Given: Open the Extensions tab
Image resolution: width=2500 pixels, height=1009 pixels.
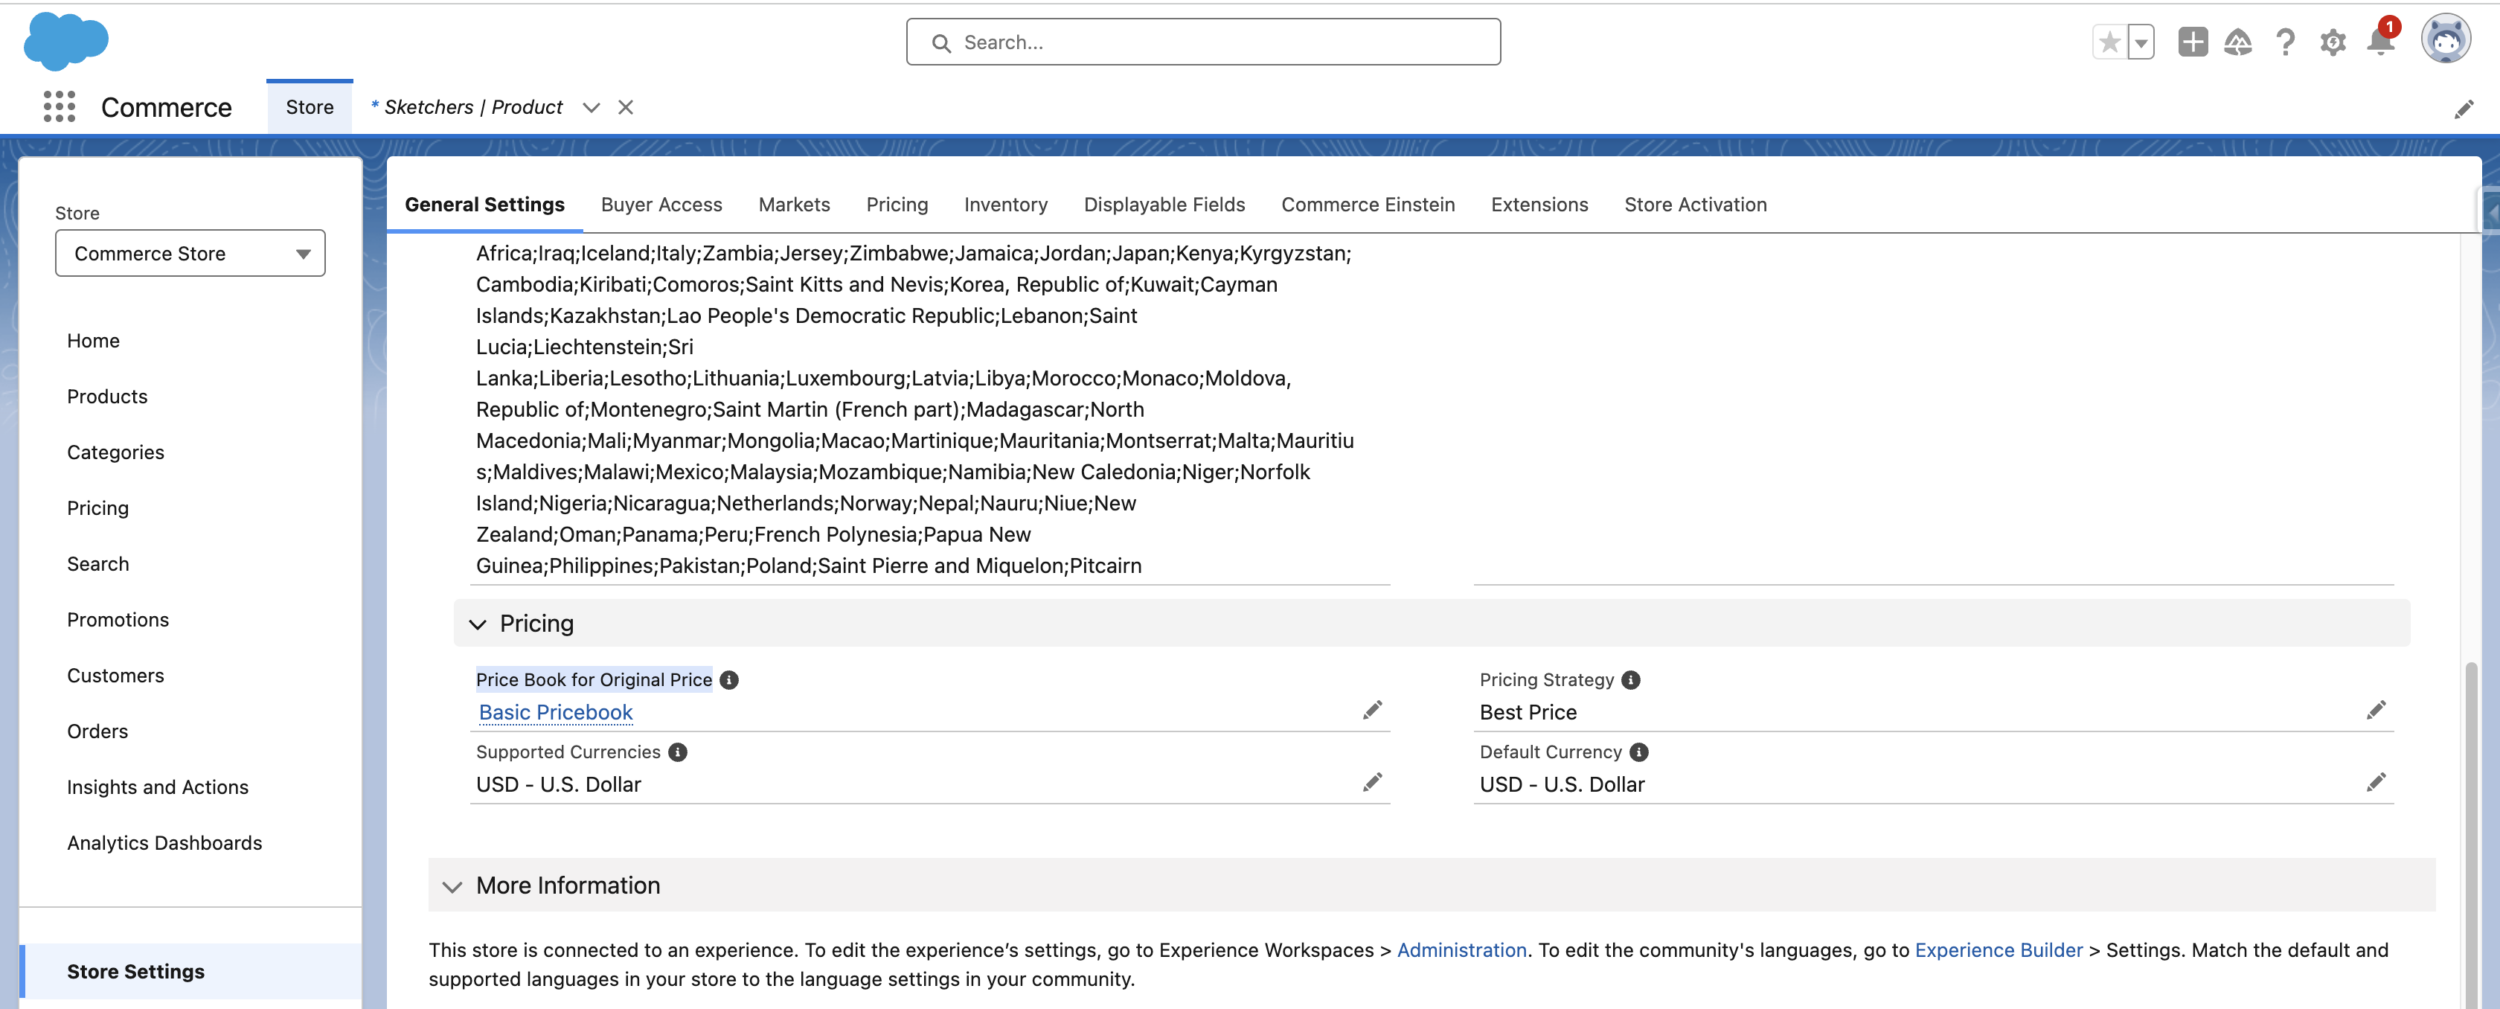Looking at the screenshot, I should coord(1539,205).
